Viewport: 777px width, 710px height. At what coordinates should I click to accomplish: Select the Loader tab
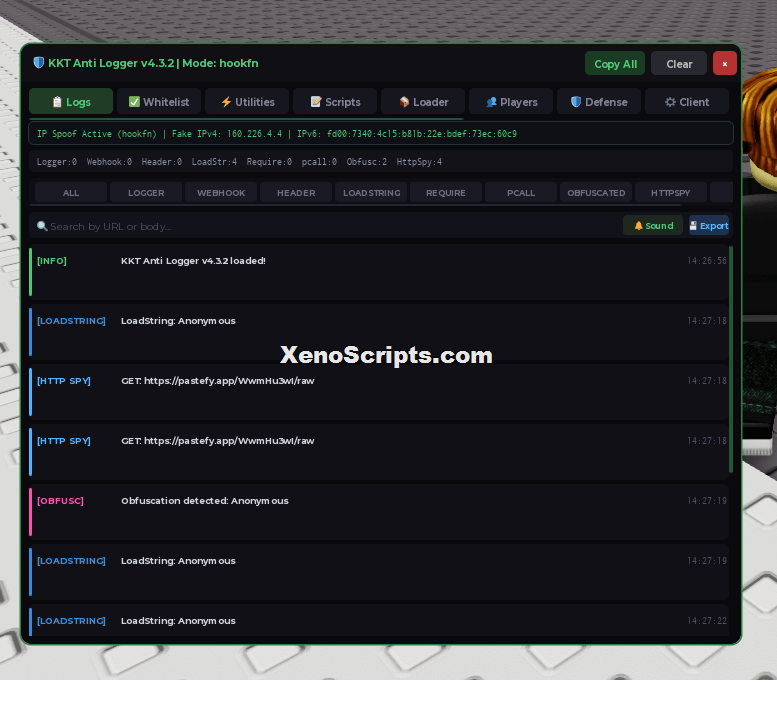pos(423,102)
